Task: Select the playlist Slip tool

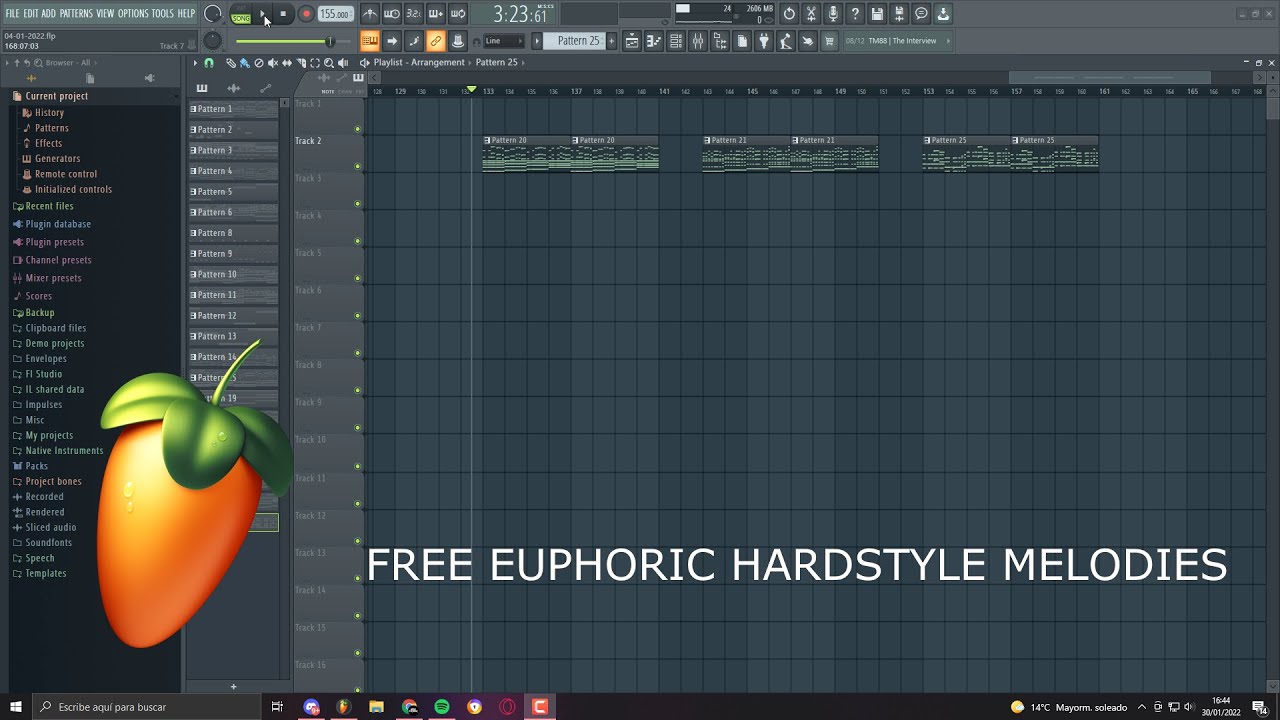Action: tap(287, 63)
